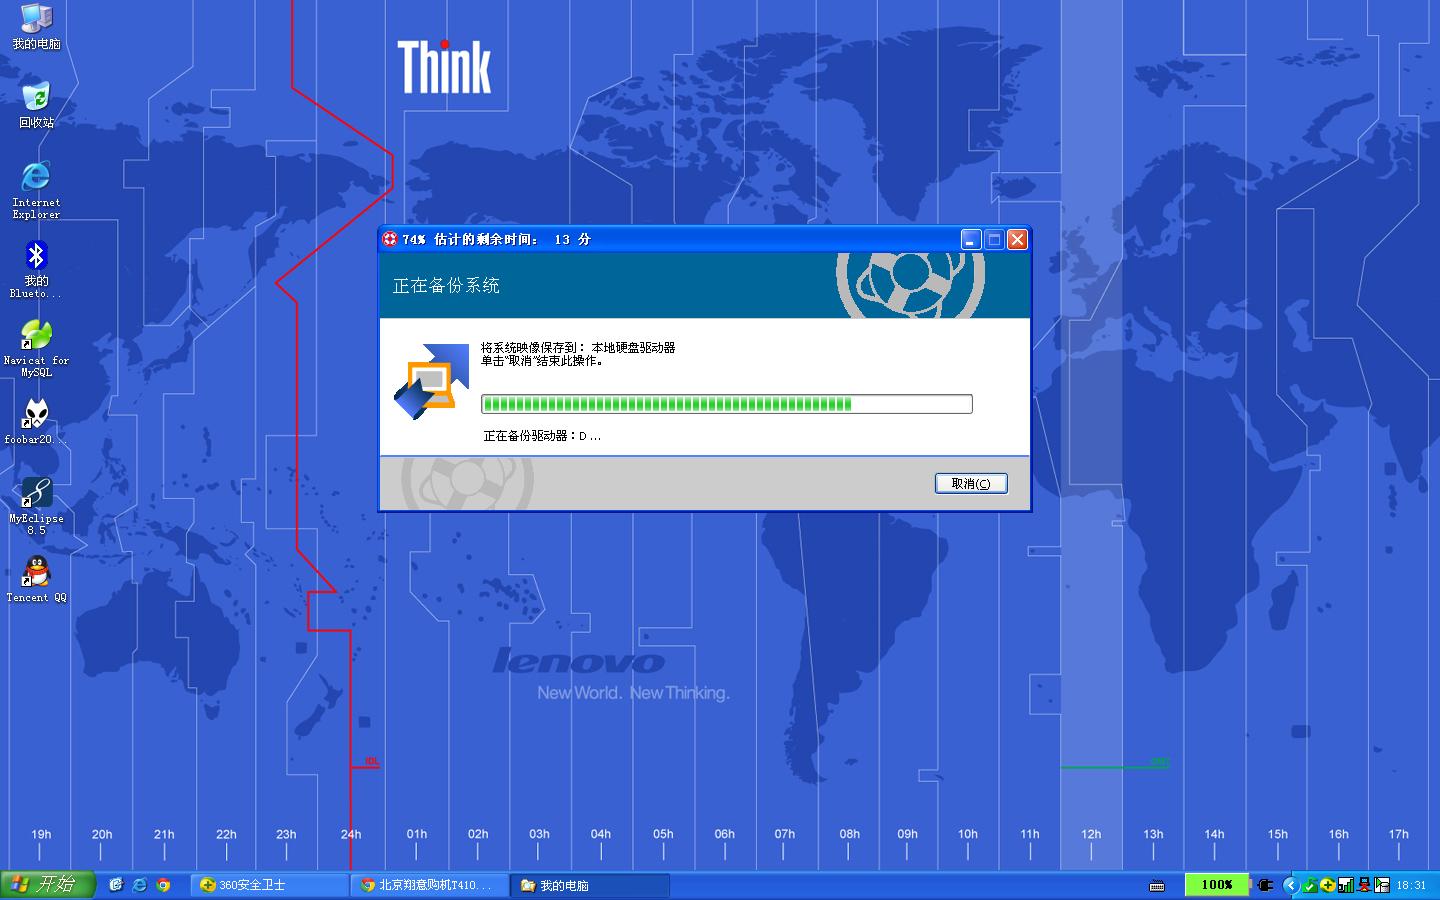Switch to 360安全卫士 taskbar window
The height and width of the screenshot is (900, 1440).
[x=269, y=885]
